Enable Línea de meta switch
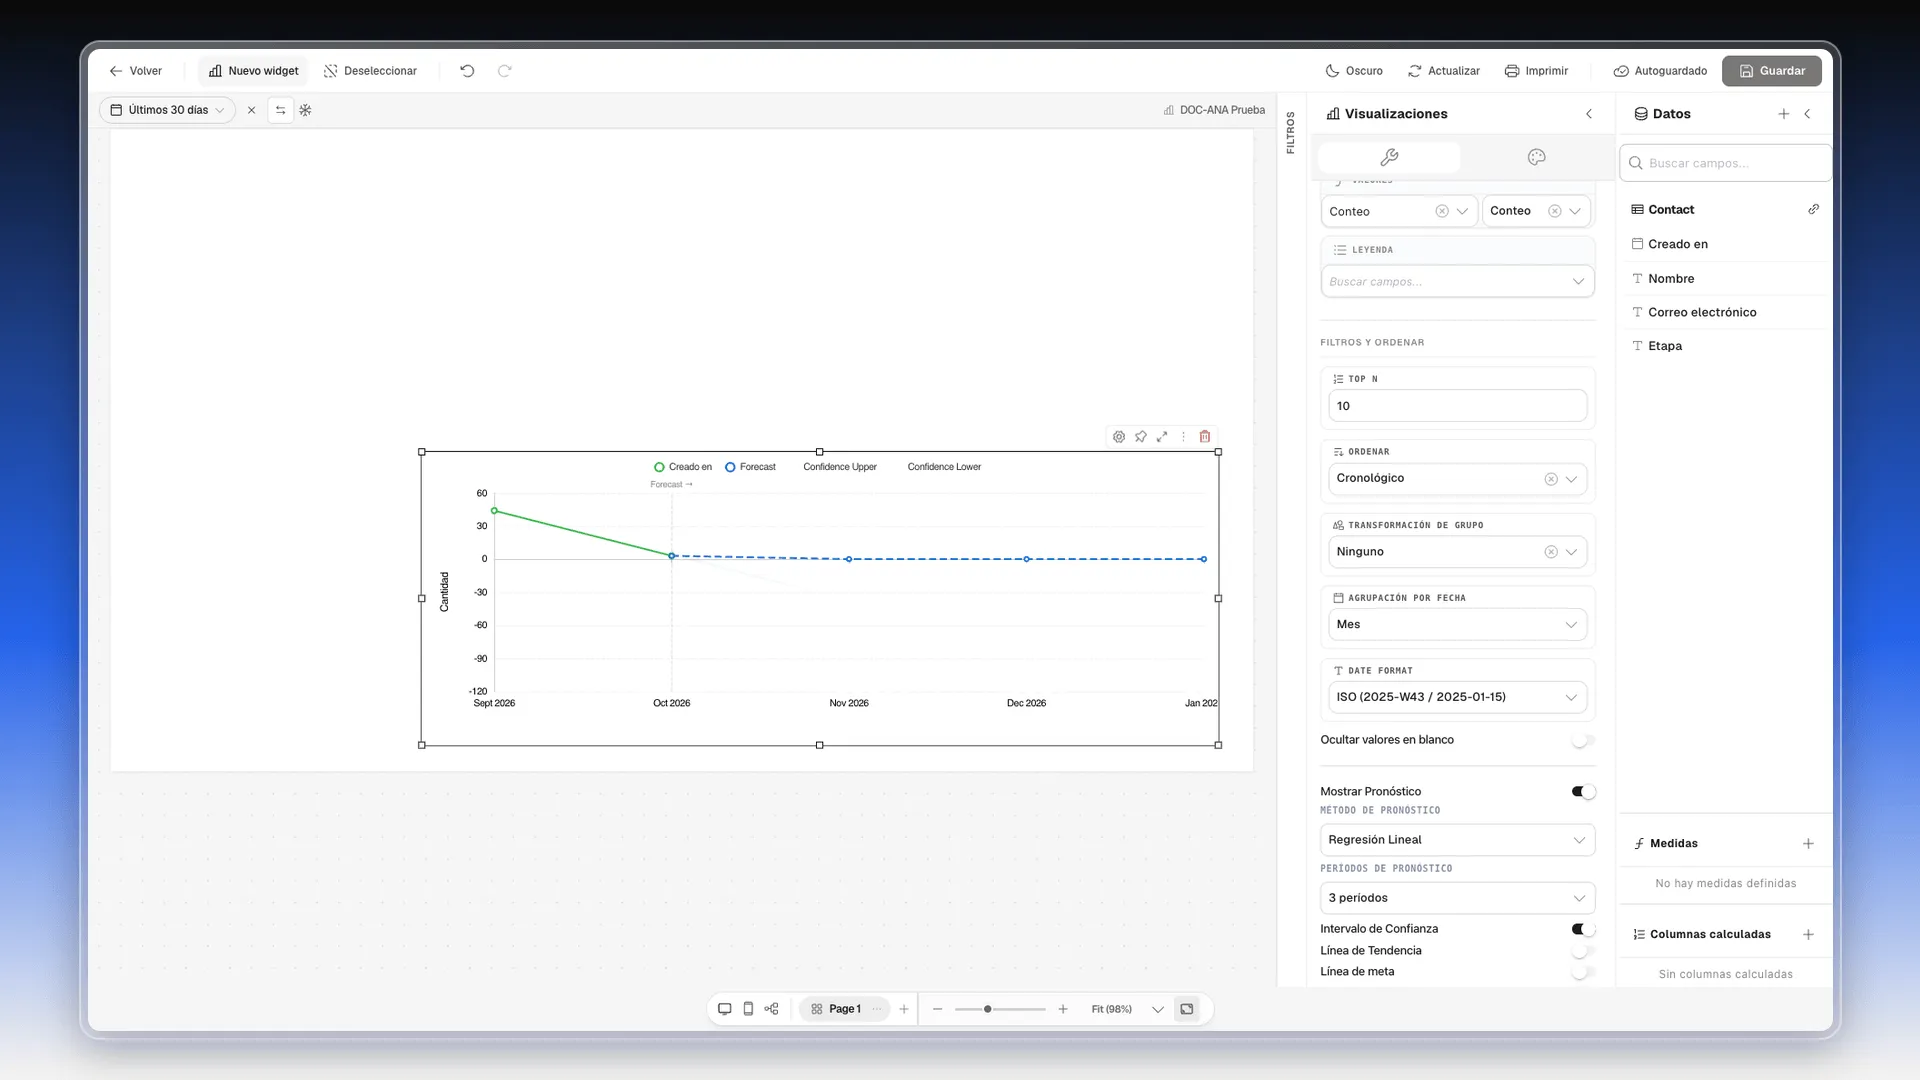The height and width of the screenshot is (1080, 1920). (x=1583, y=972)
